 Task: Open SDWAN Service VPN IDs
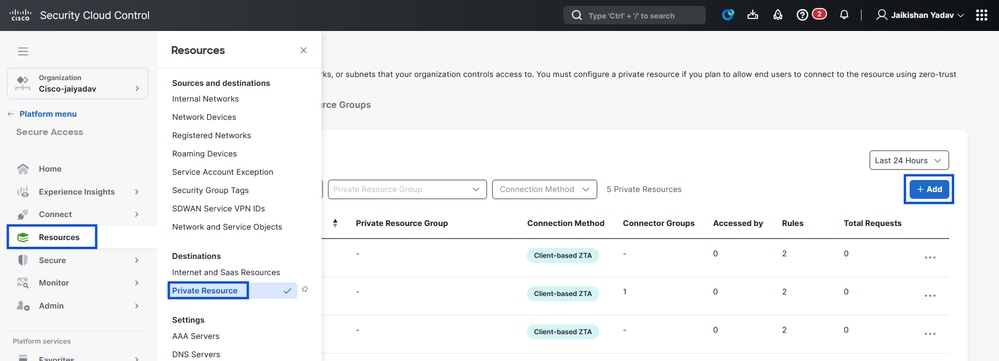click(219, 208)
